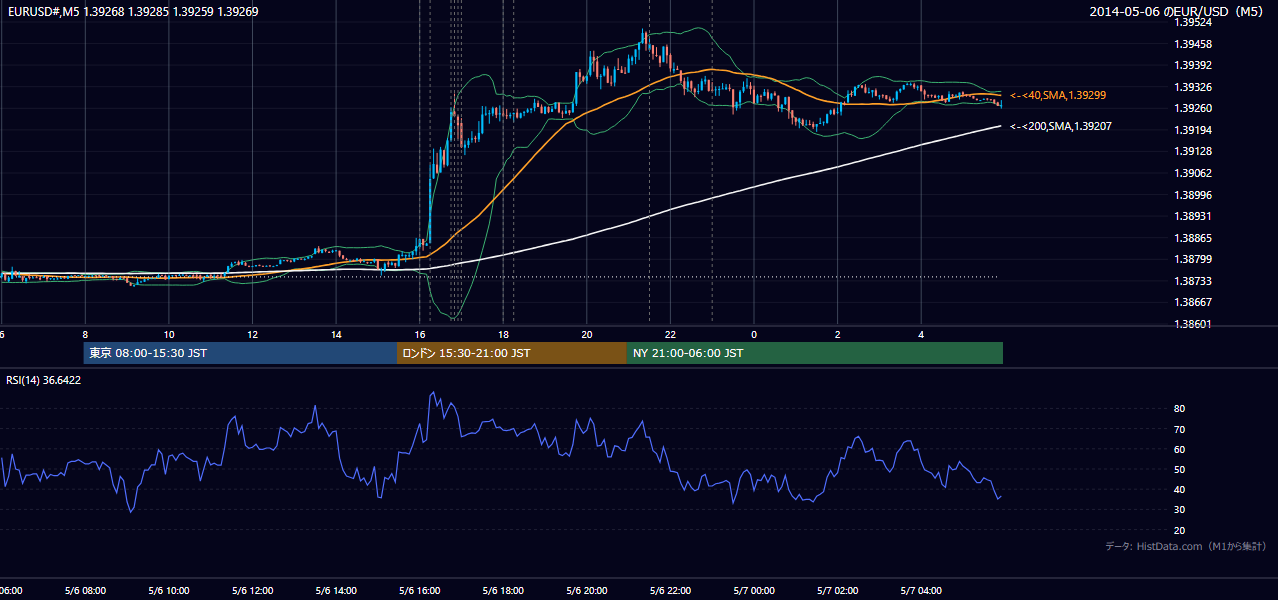
Task: Click RSI scale value 30
Action: pos(1179,510)
